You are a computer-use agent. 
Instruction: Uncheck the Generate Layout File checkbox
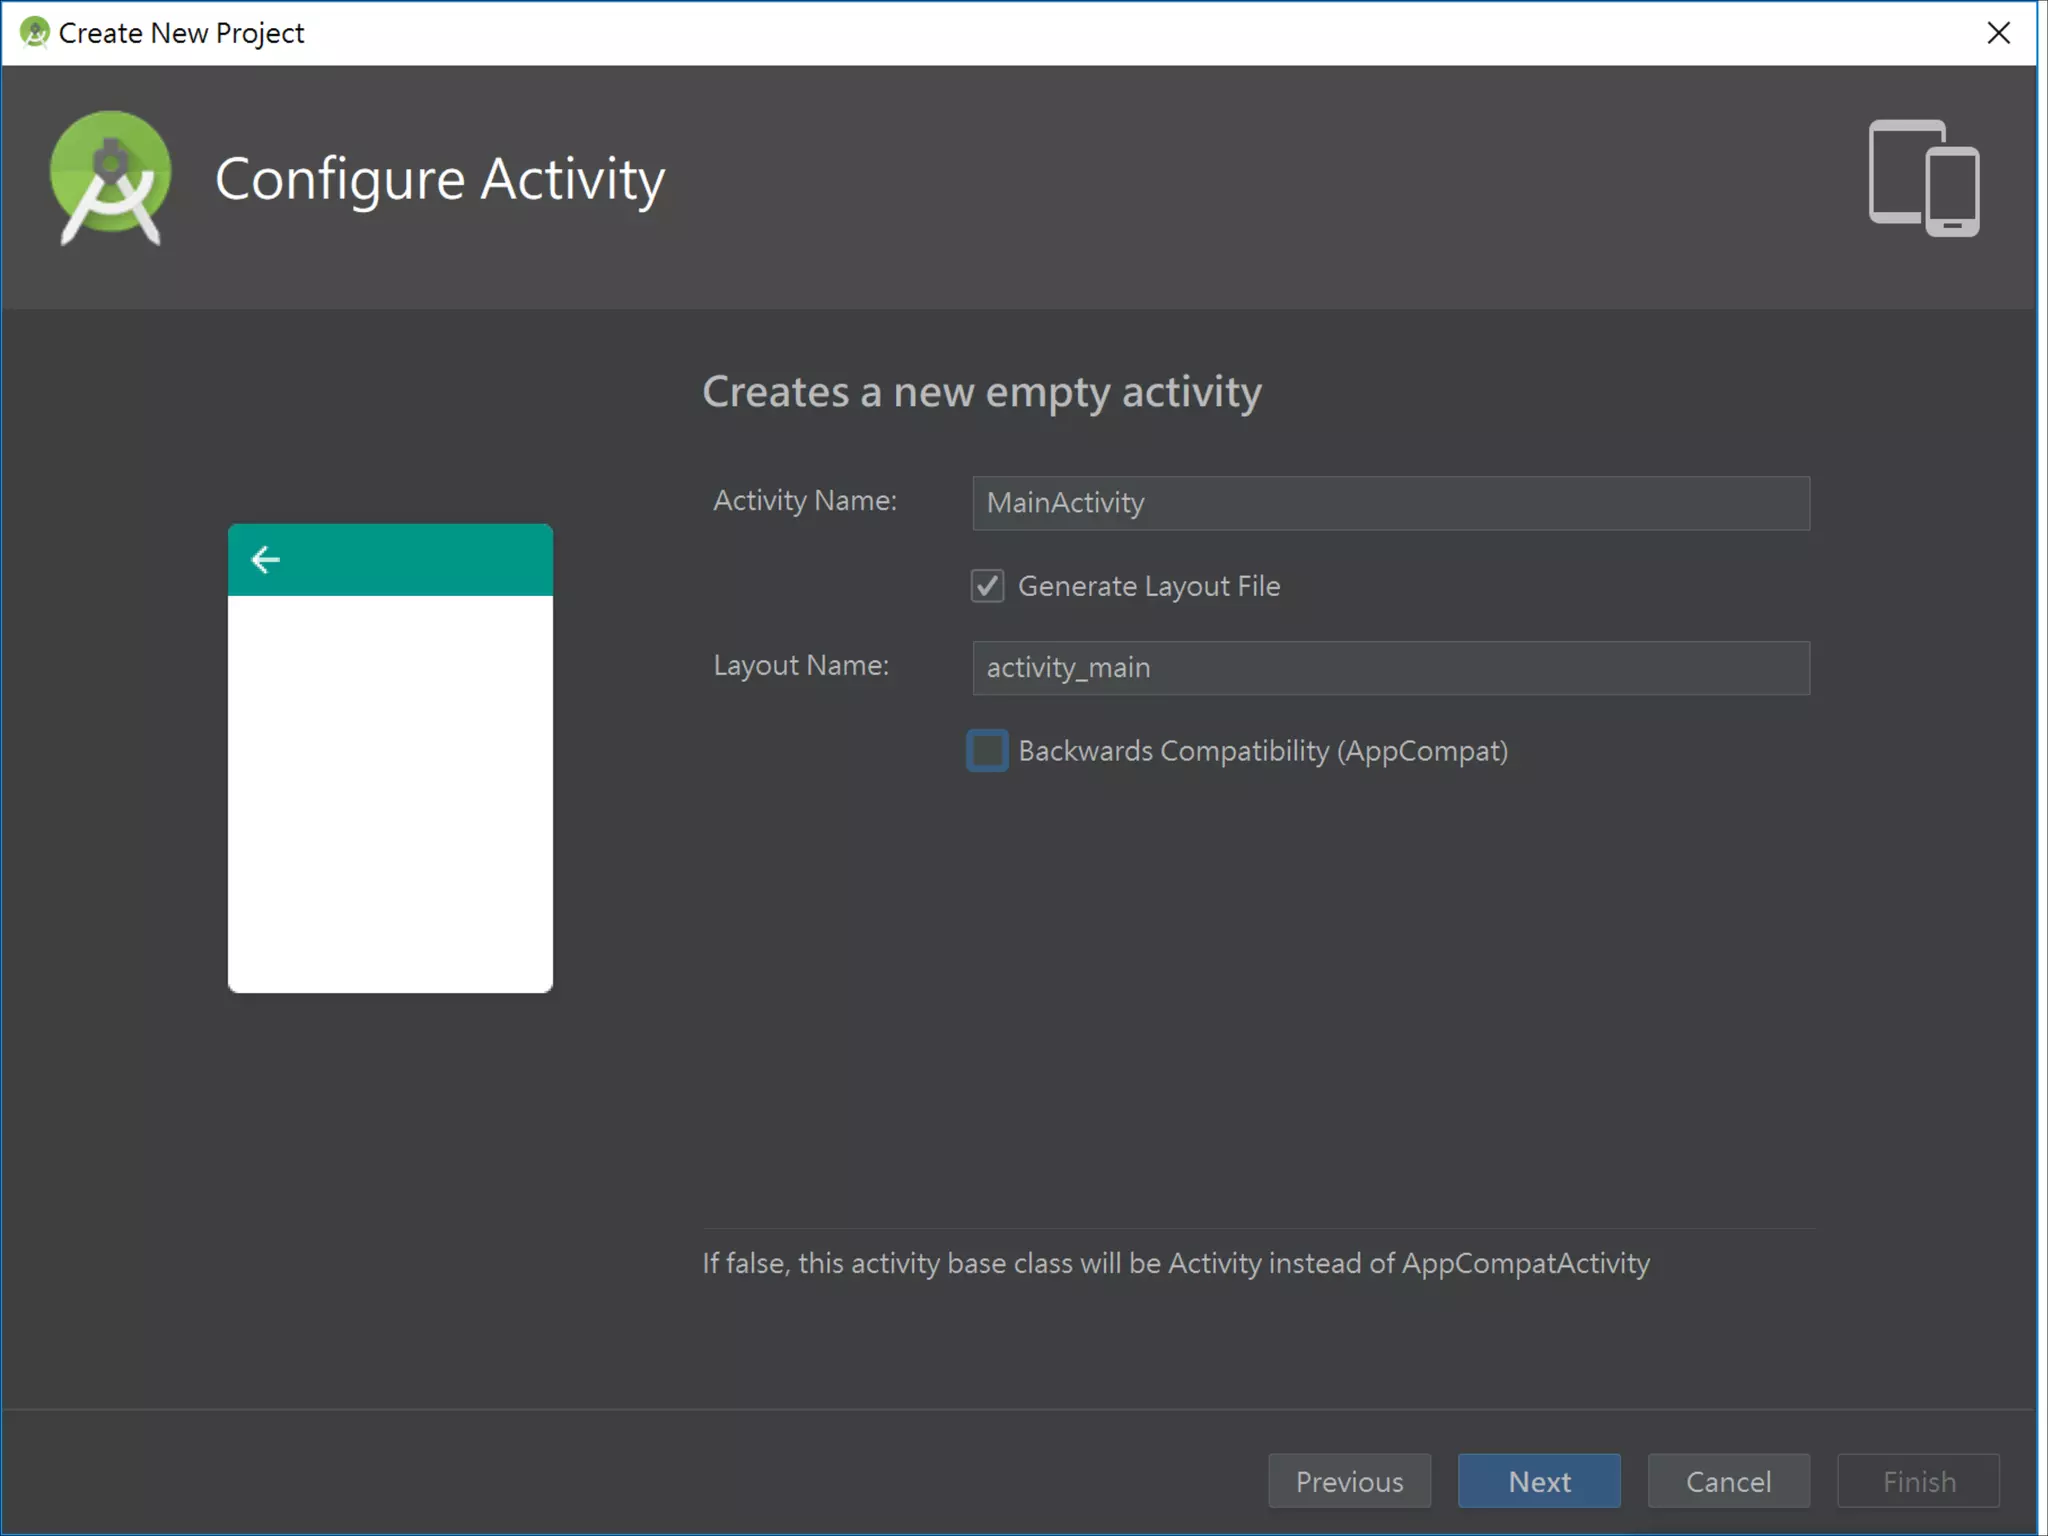click(x=987, y=586)
